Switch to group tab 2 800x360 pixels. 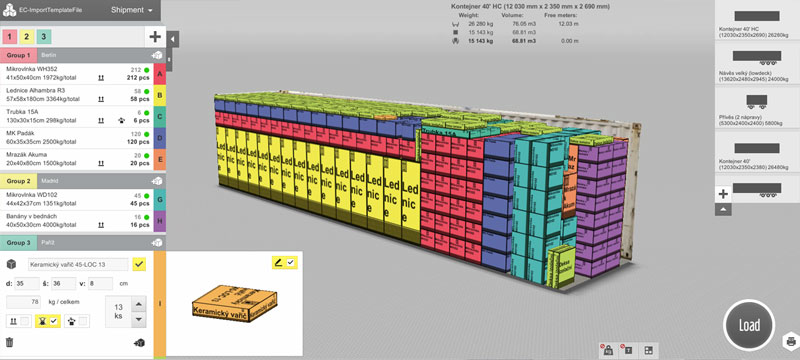tap(27, 36)
